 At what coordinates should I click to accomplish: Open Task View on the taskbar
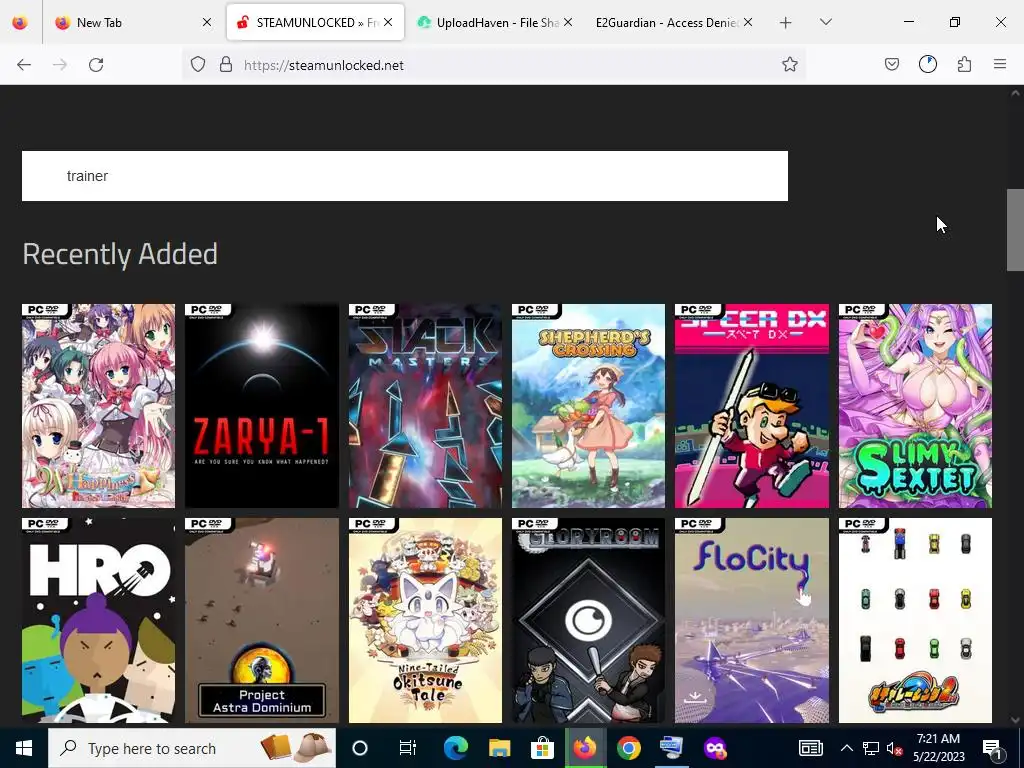point(408,748)
